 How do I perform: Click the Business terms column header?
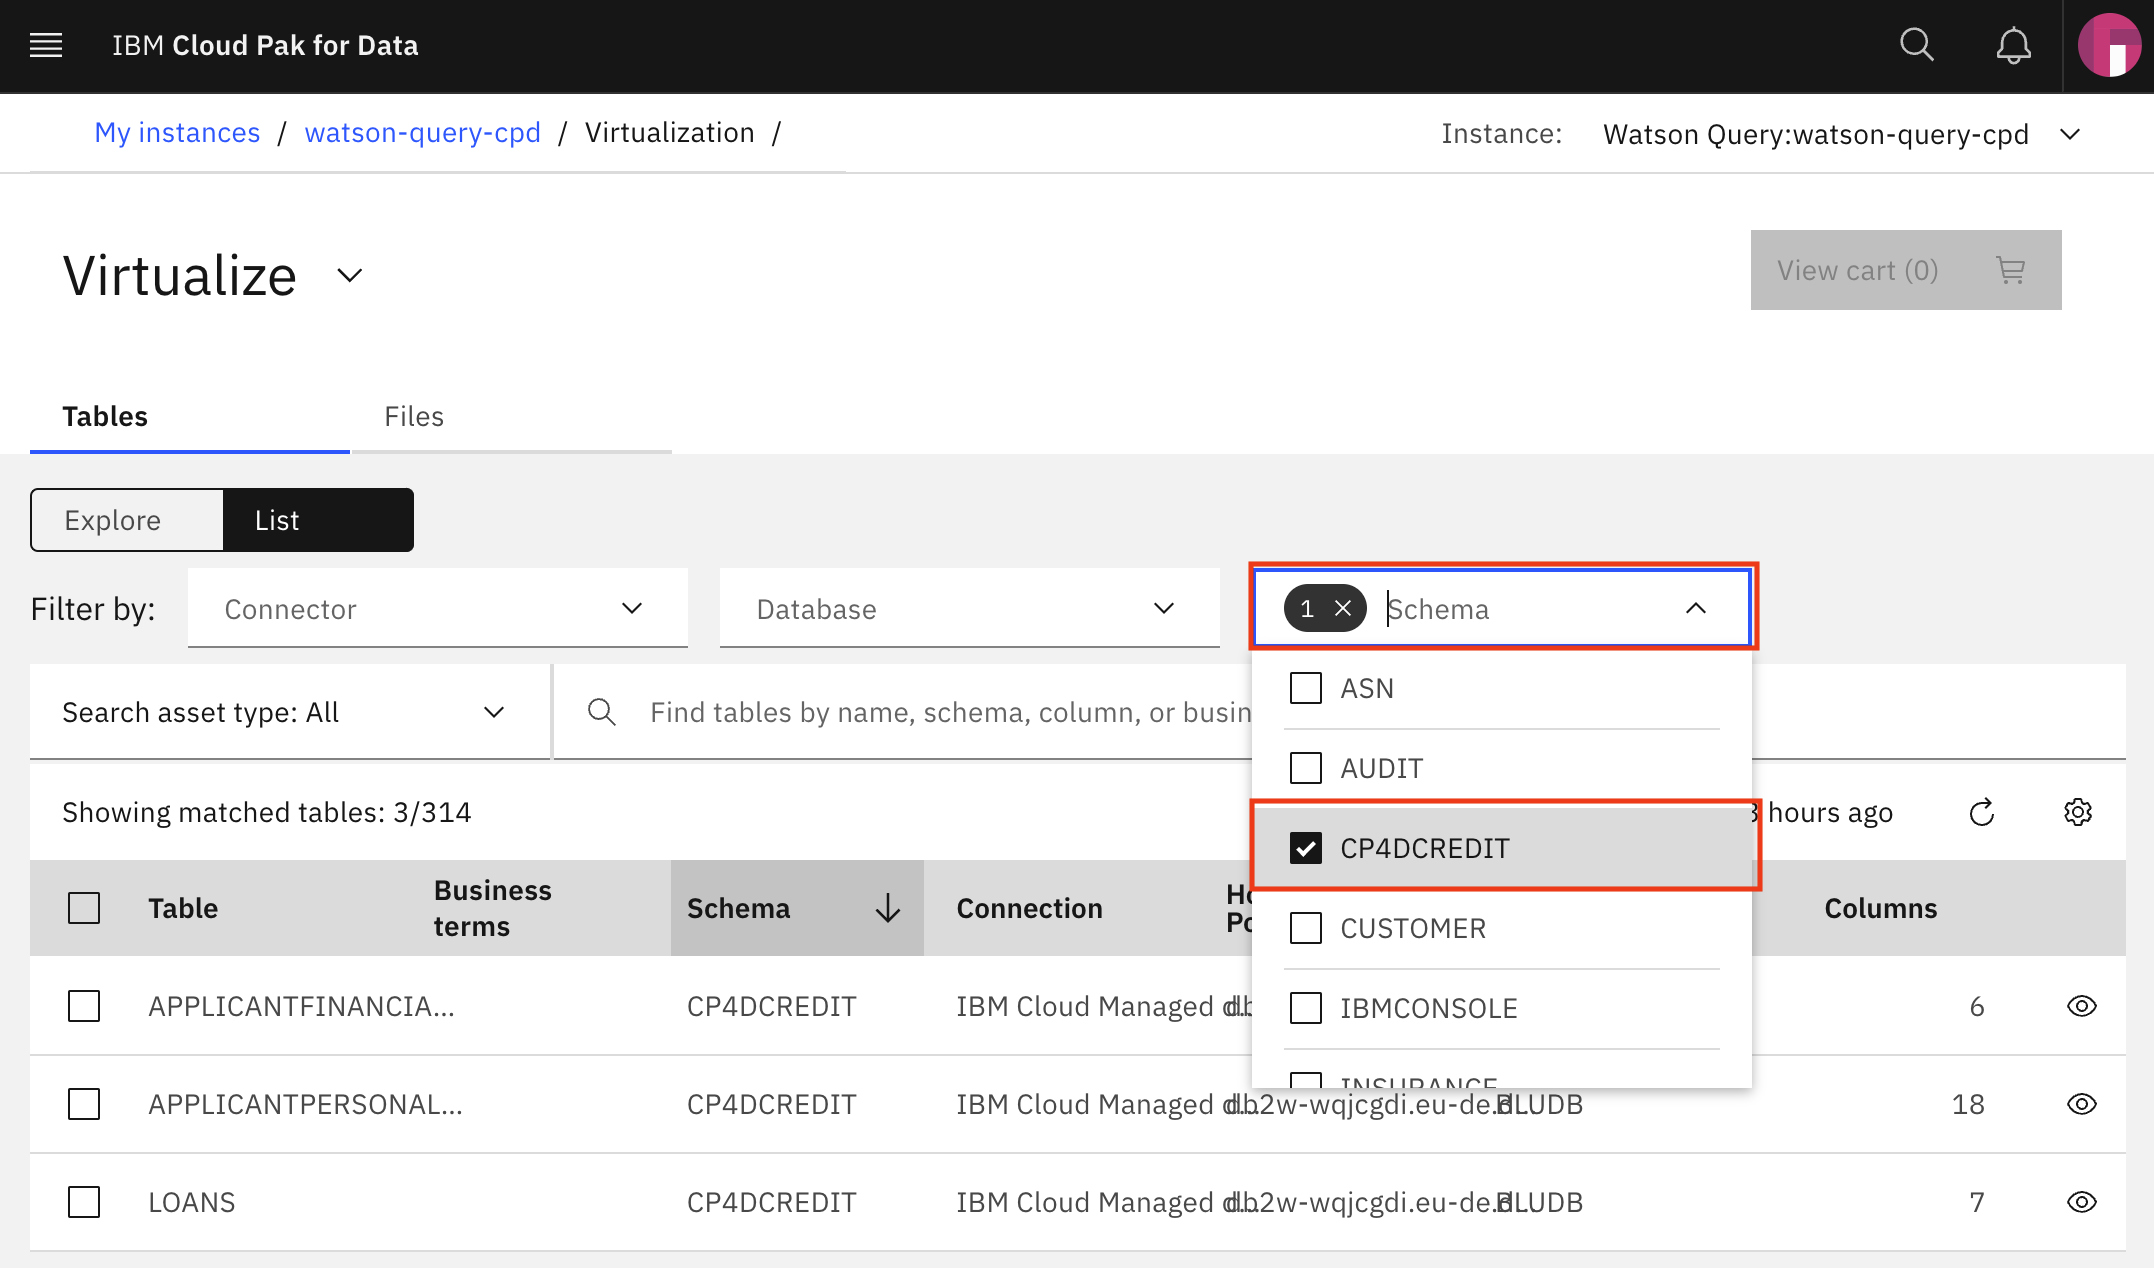492,908
